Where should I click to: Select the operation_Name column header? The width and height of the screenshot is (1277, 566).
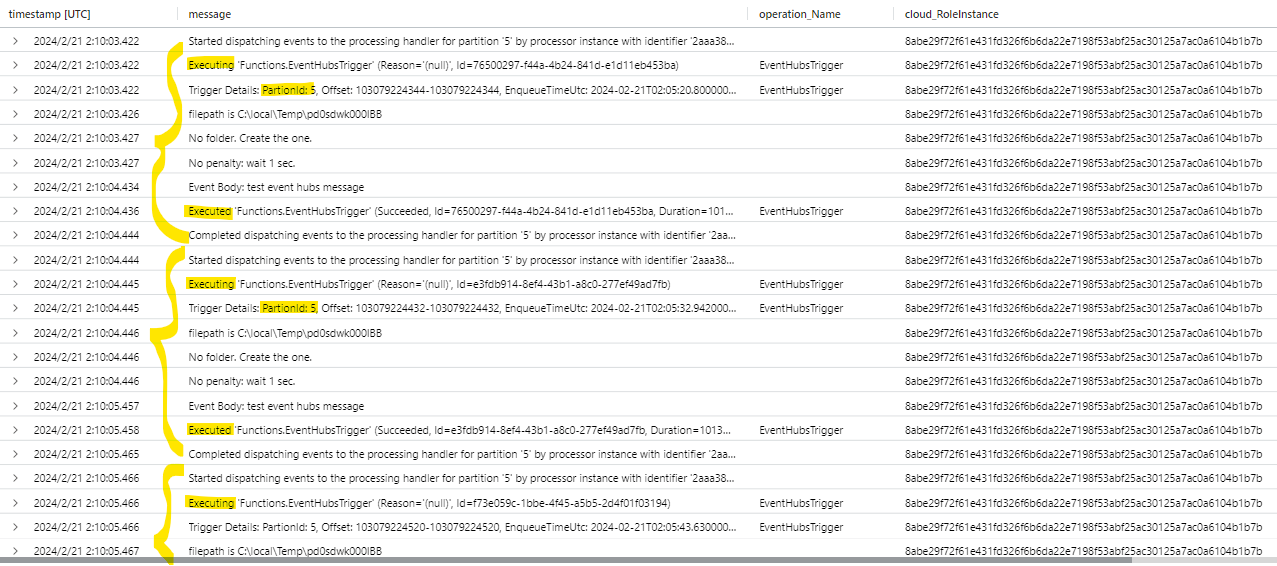coord(799,14)
